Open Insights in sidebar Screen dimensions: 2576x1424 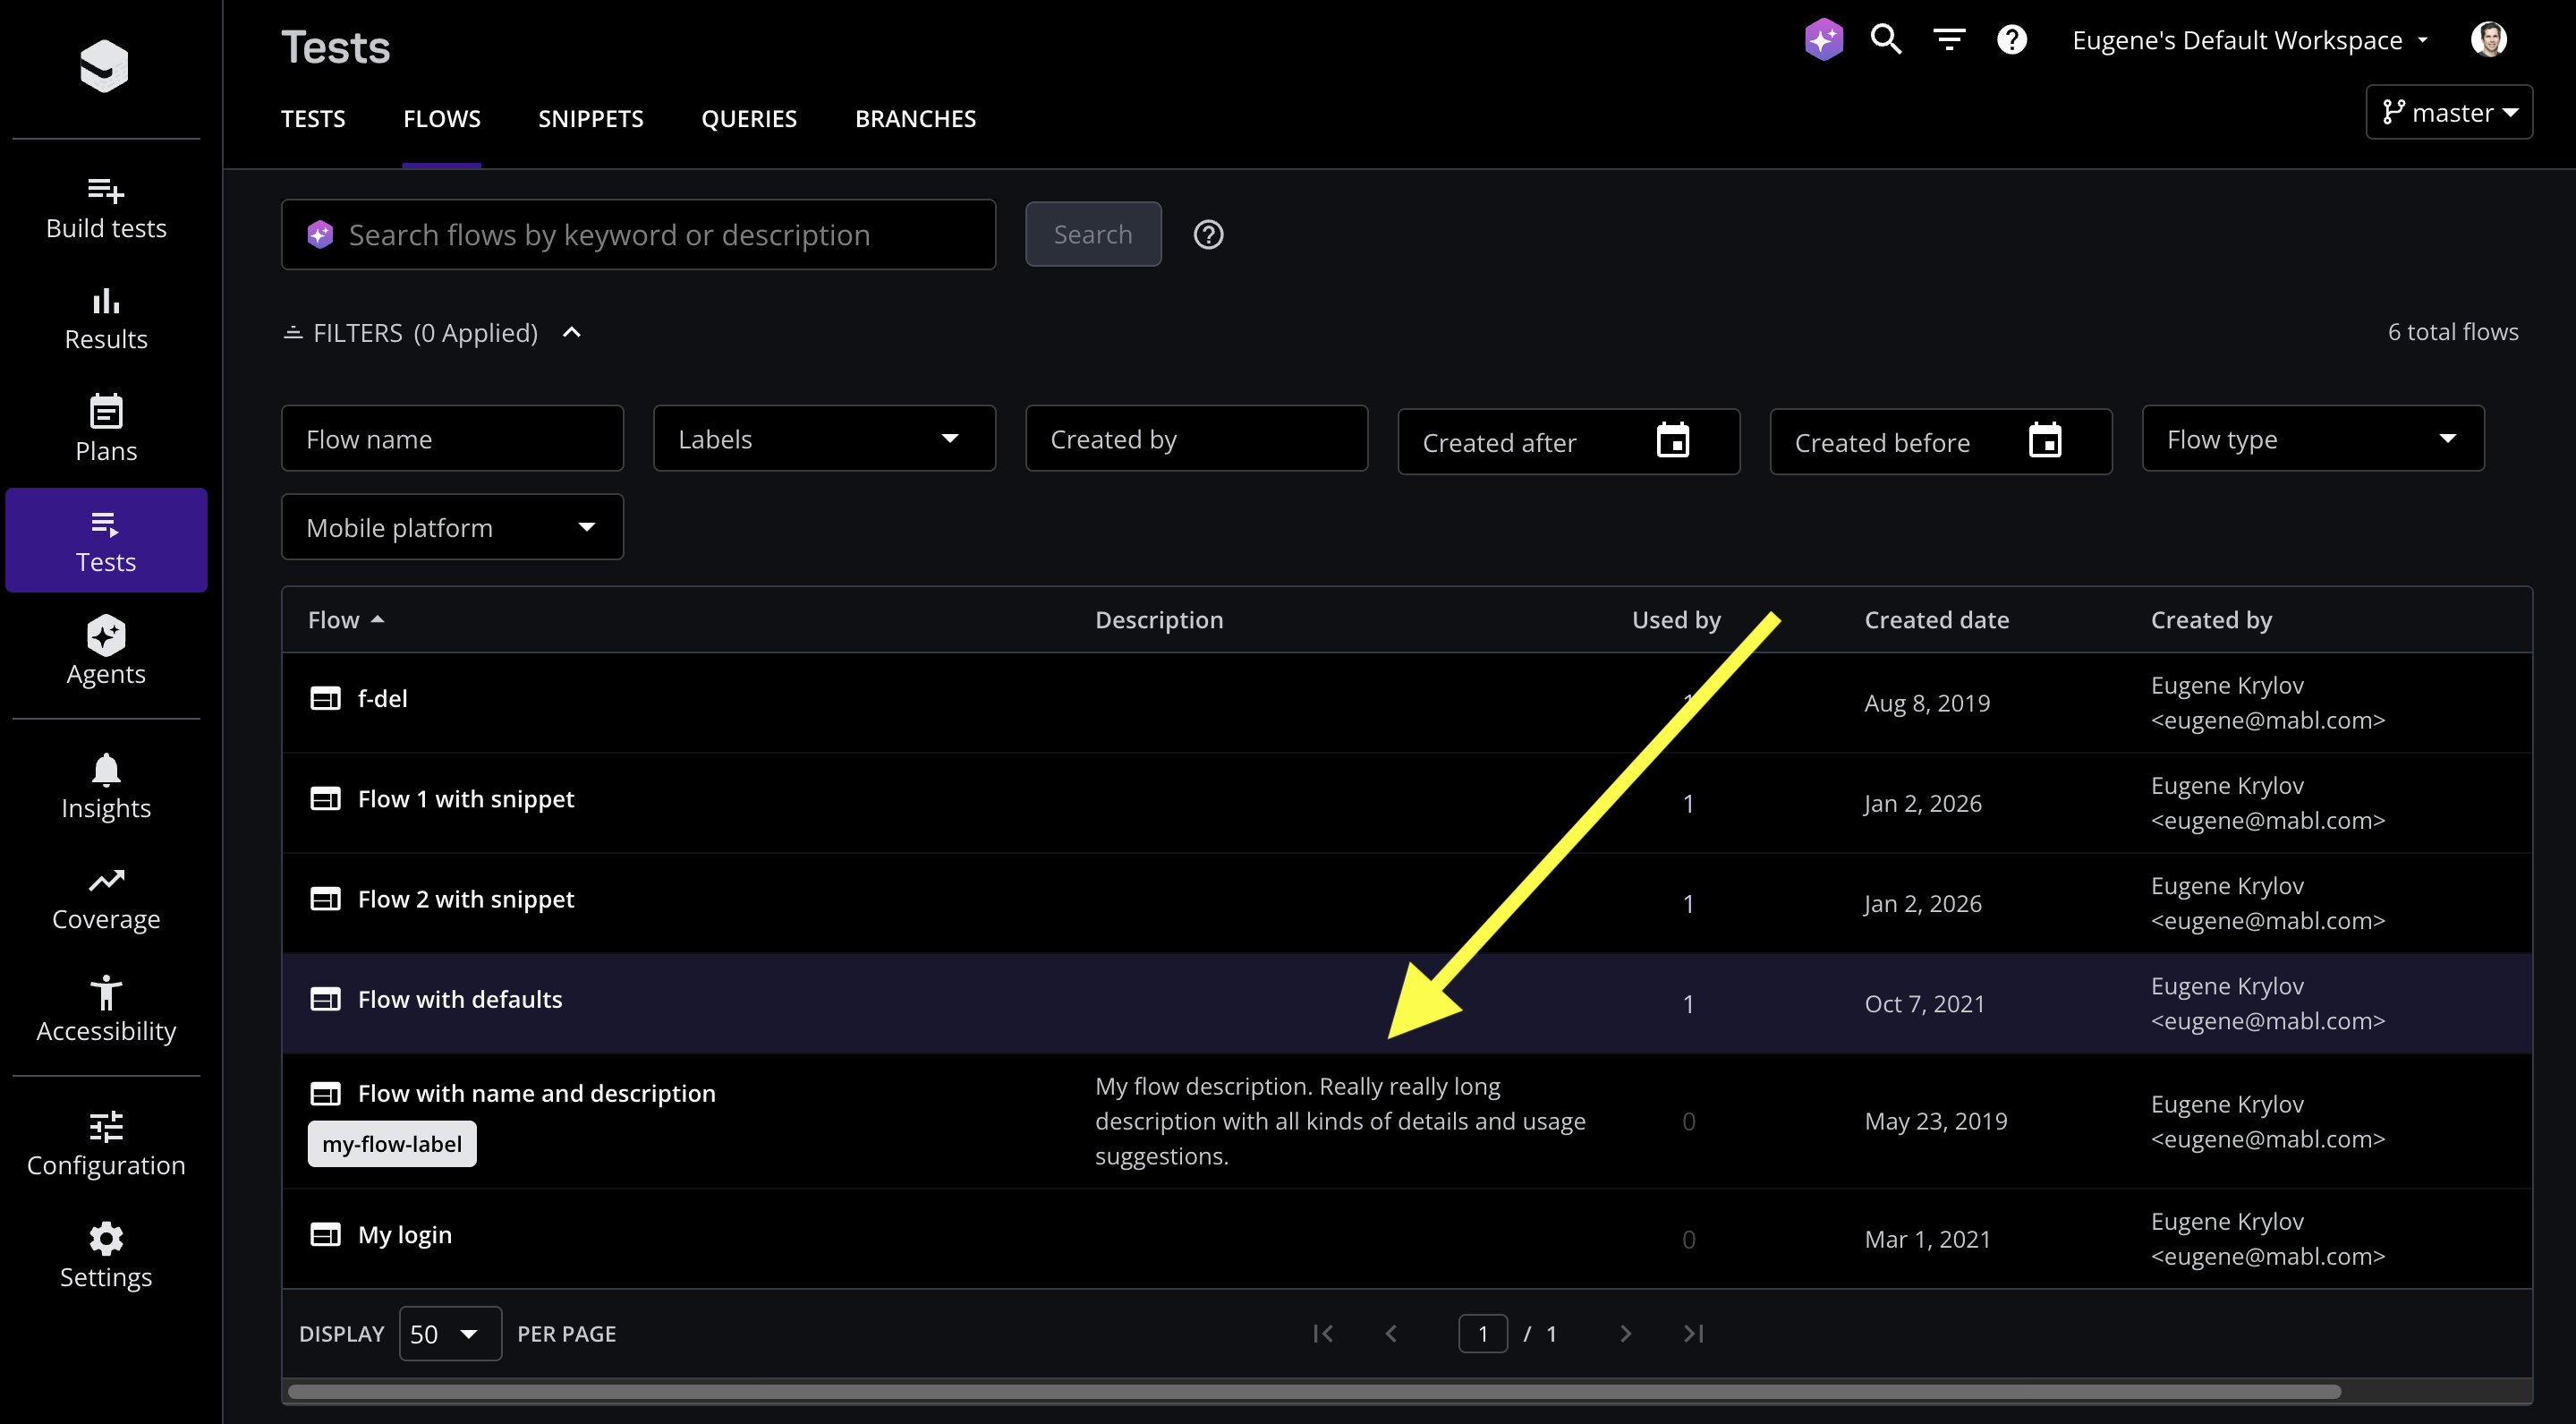pos(106,787)
